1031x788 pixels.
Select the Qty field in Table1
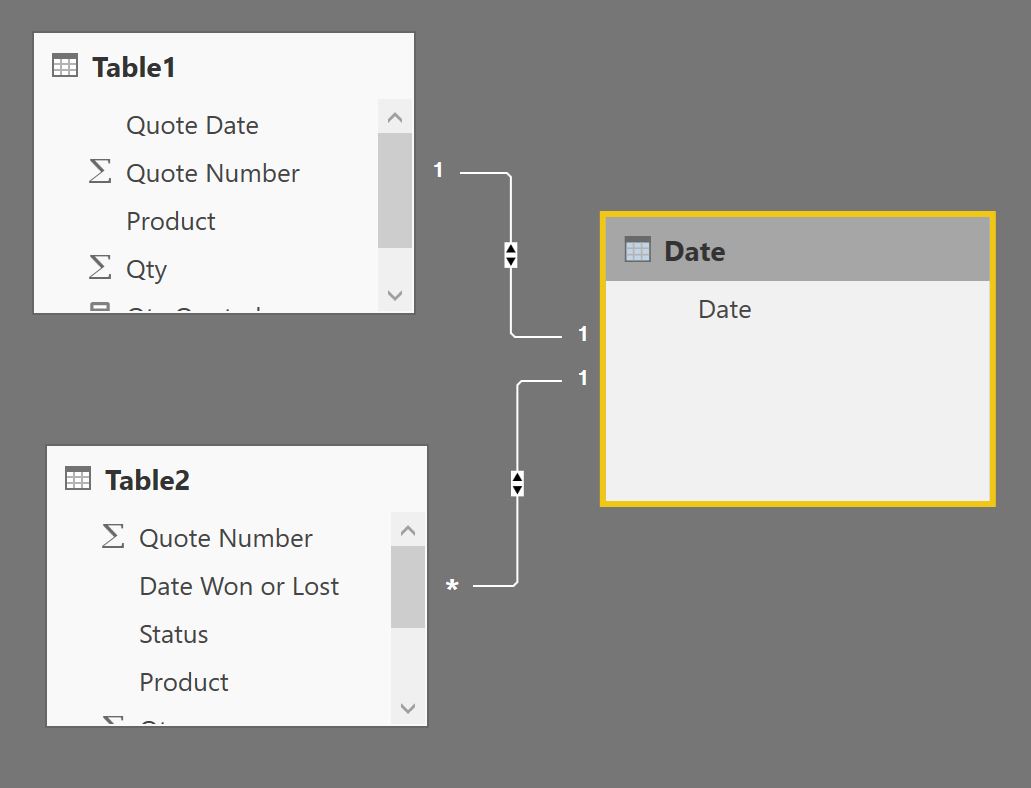(x=147, y=269)
